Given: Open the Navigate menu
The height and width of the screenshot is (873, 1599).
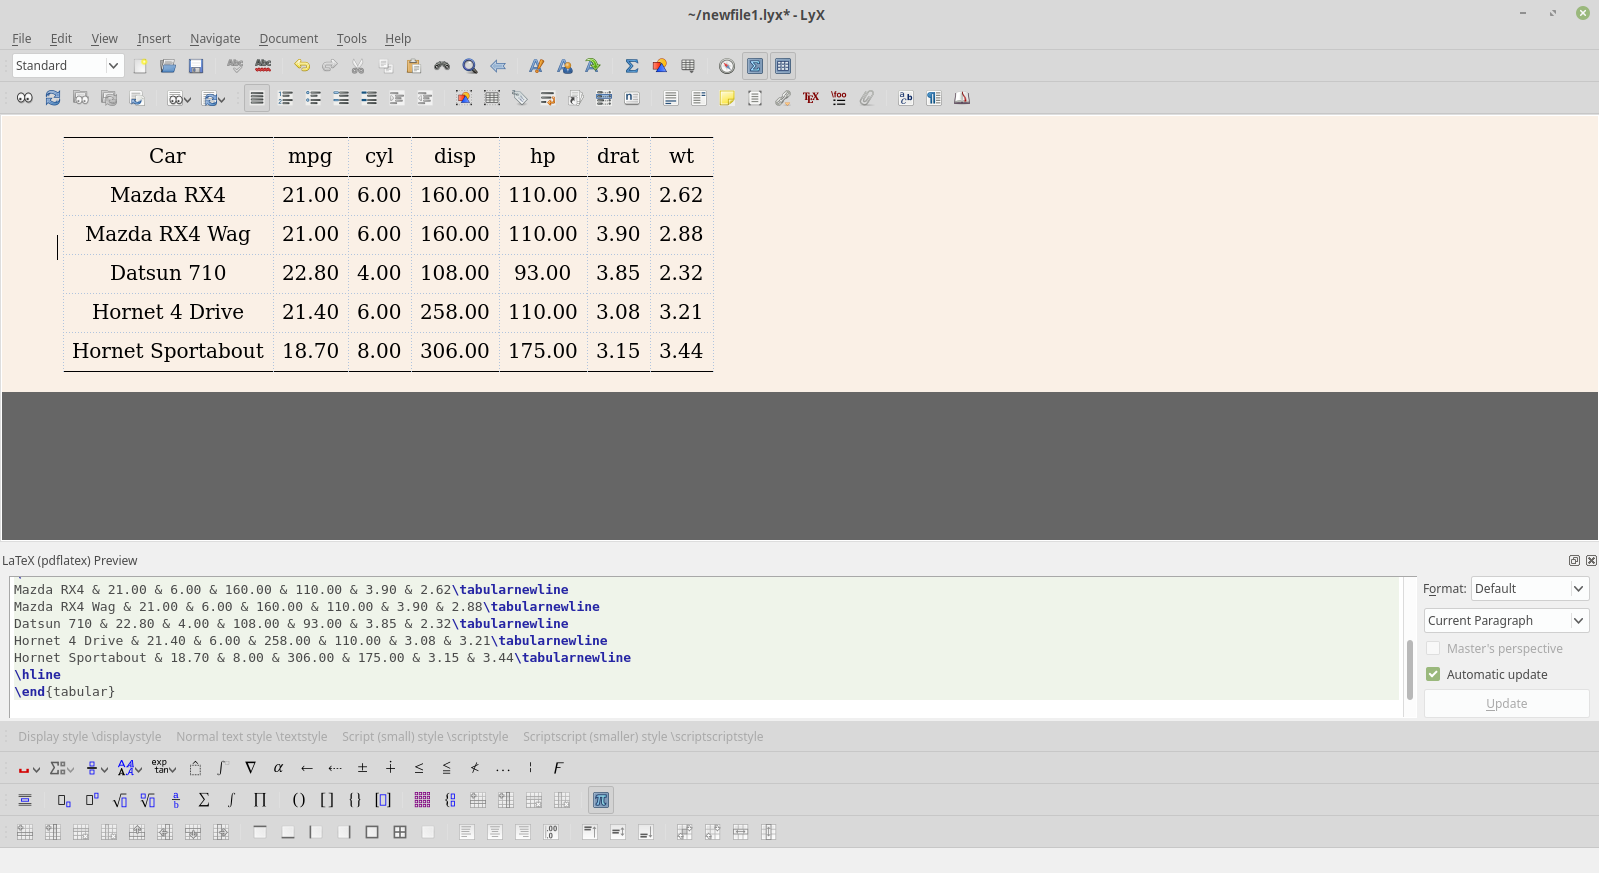Looking at the screenshot, I should [x=215, y=39].
